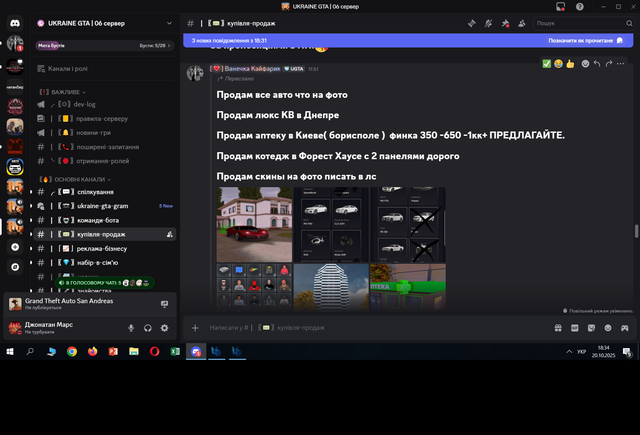This screenshot has height=435, width=640.
Task: Open Excel from taskbar
Action: pyautogui.click(x=175, y=351)
